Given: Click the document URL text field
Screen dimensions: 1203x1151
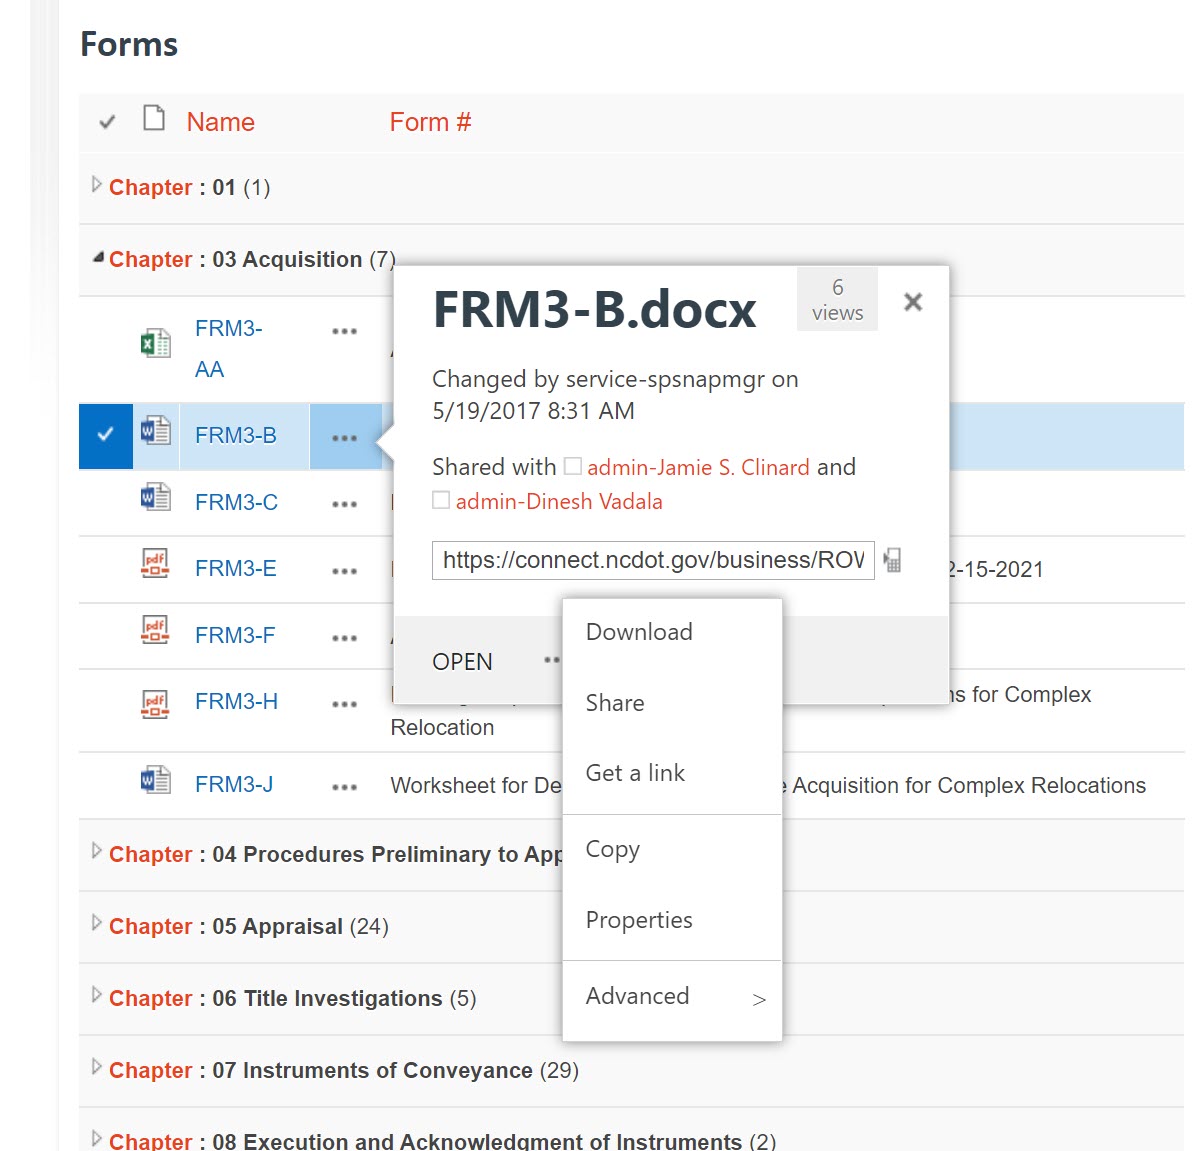Looking at the screenshot, I should (653, 560).
